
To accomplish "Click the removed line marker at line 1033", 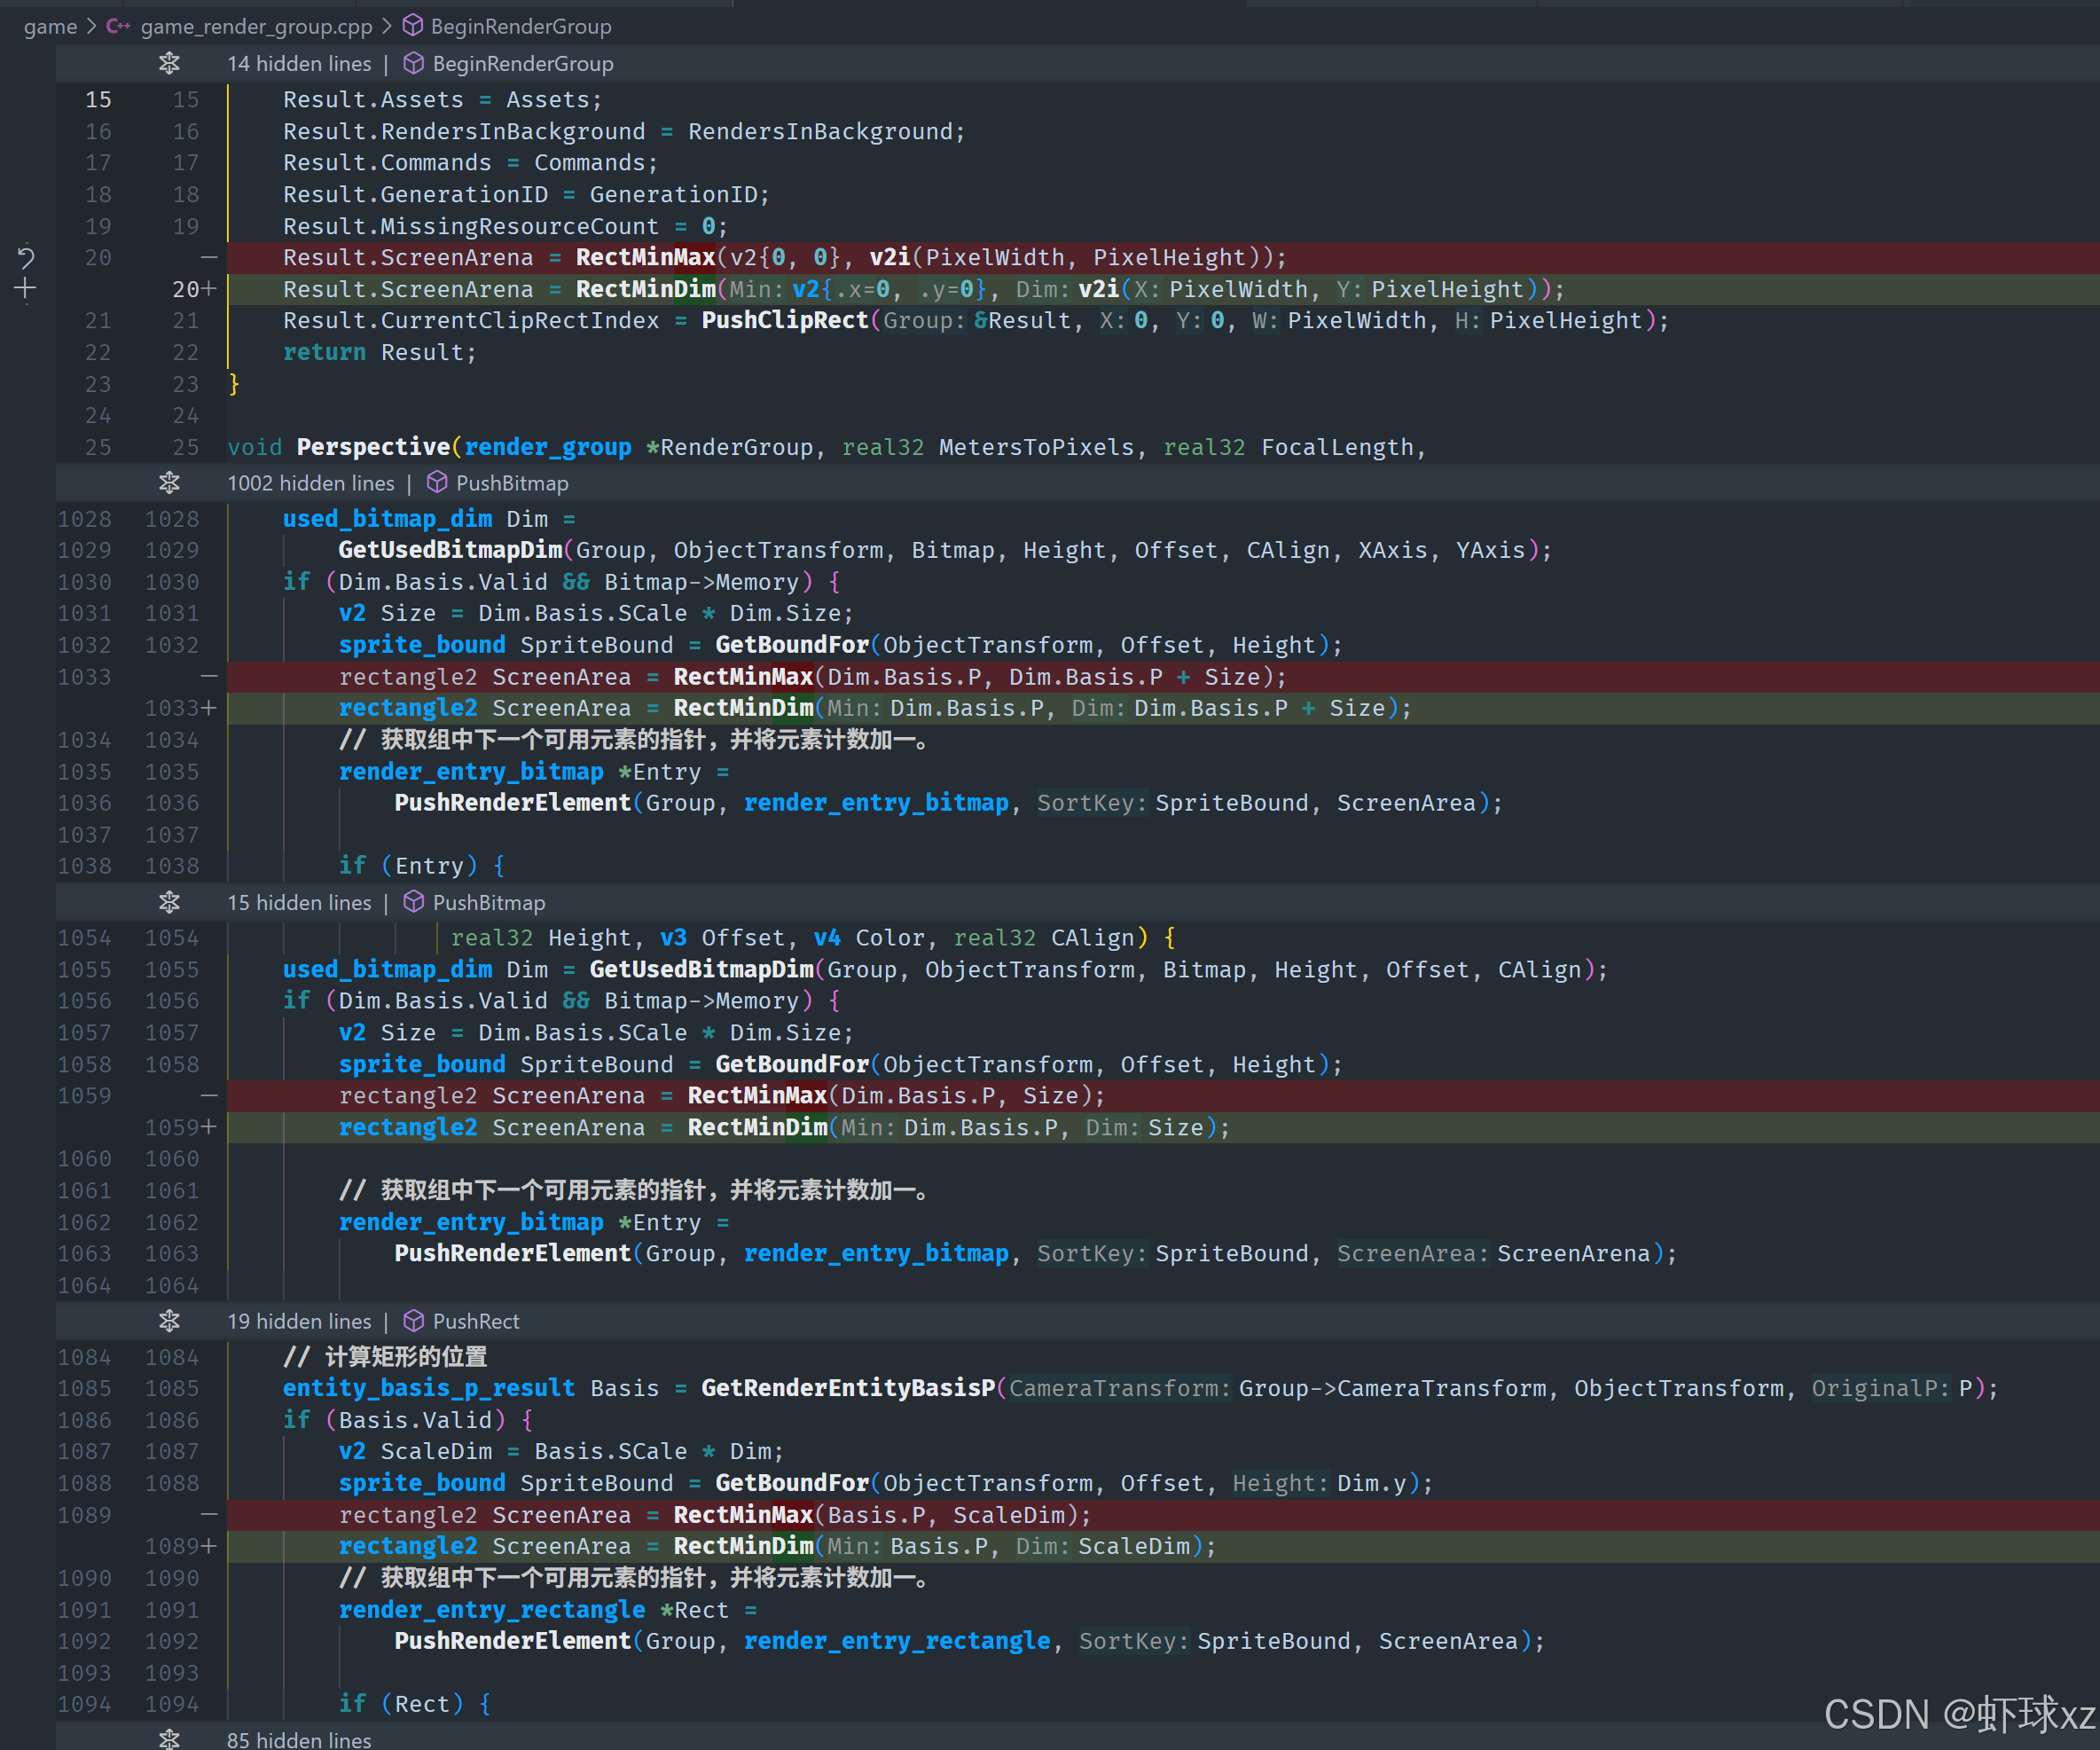I will 208,677.
